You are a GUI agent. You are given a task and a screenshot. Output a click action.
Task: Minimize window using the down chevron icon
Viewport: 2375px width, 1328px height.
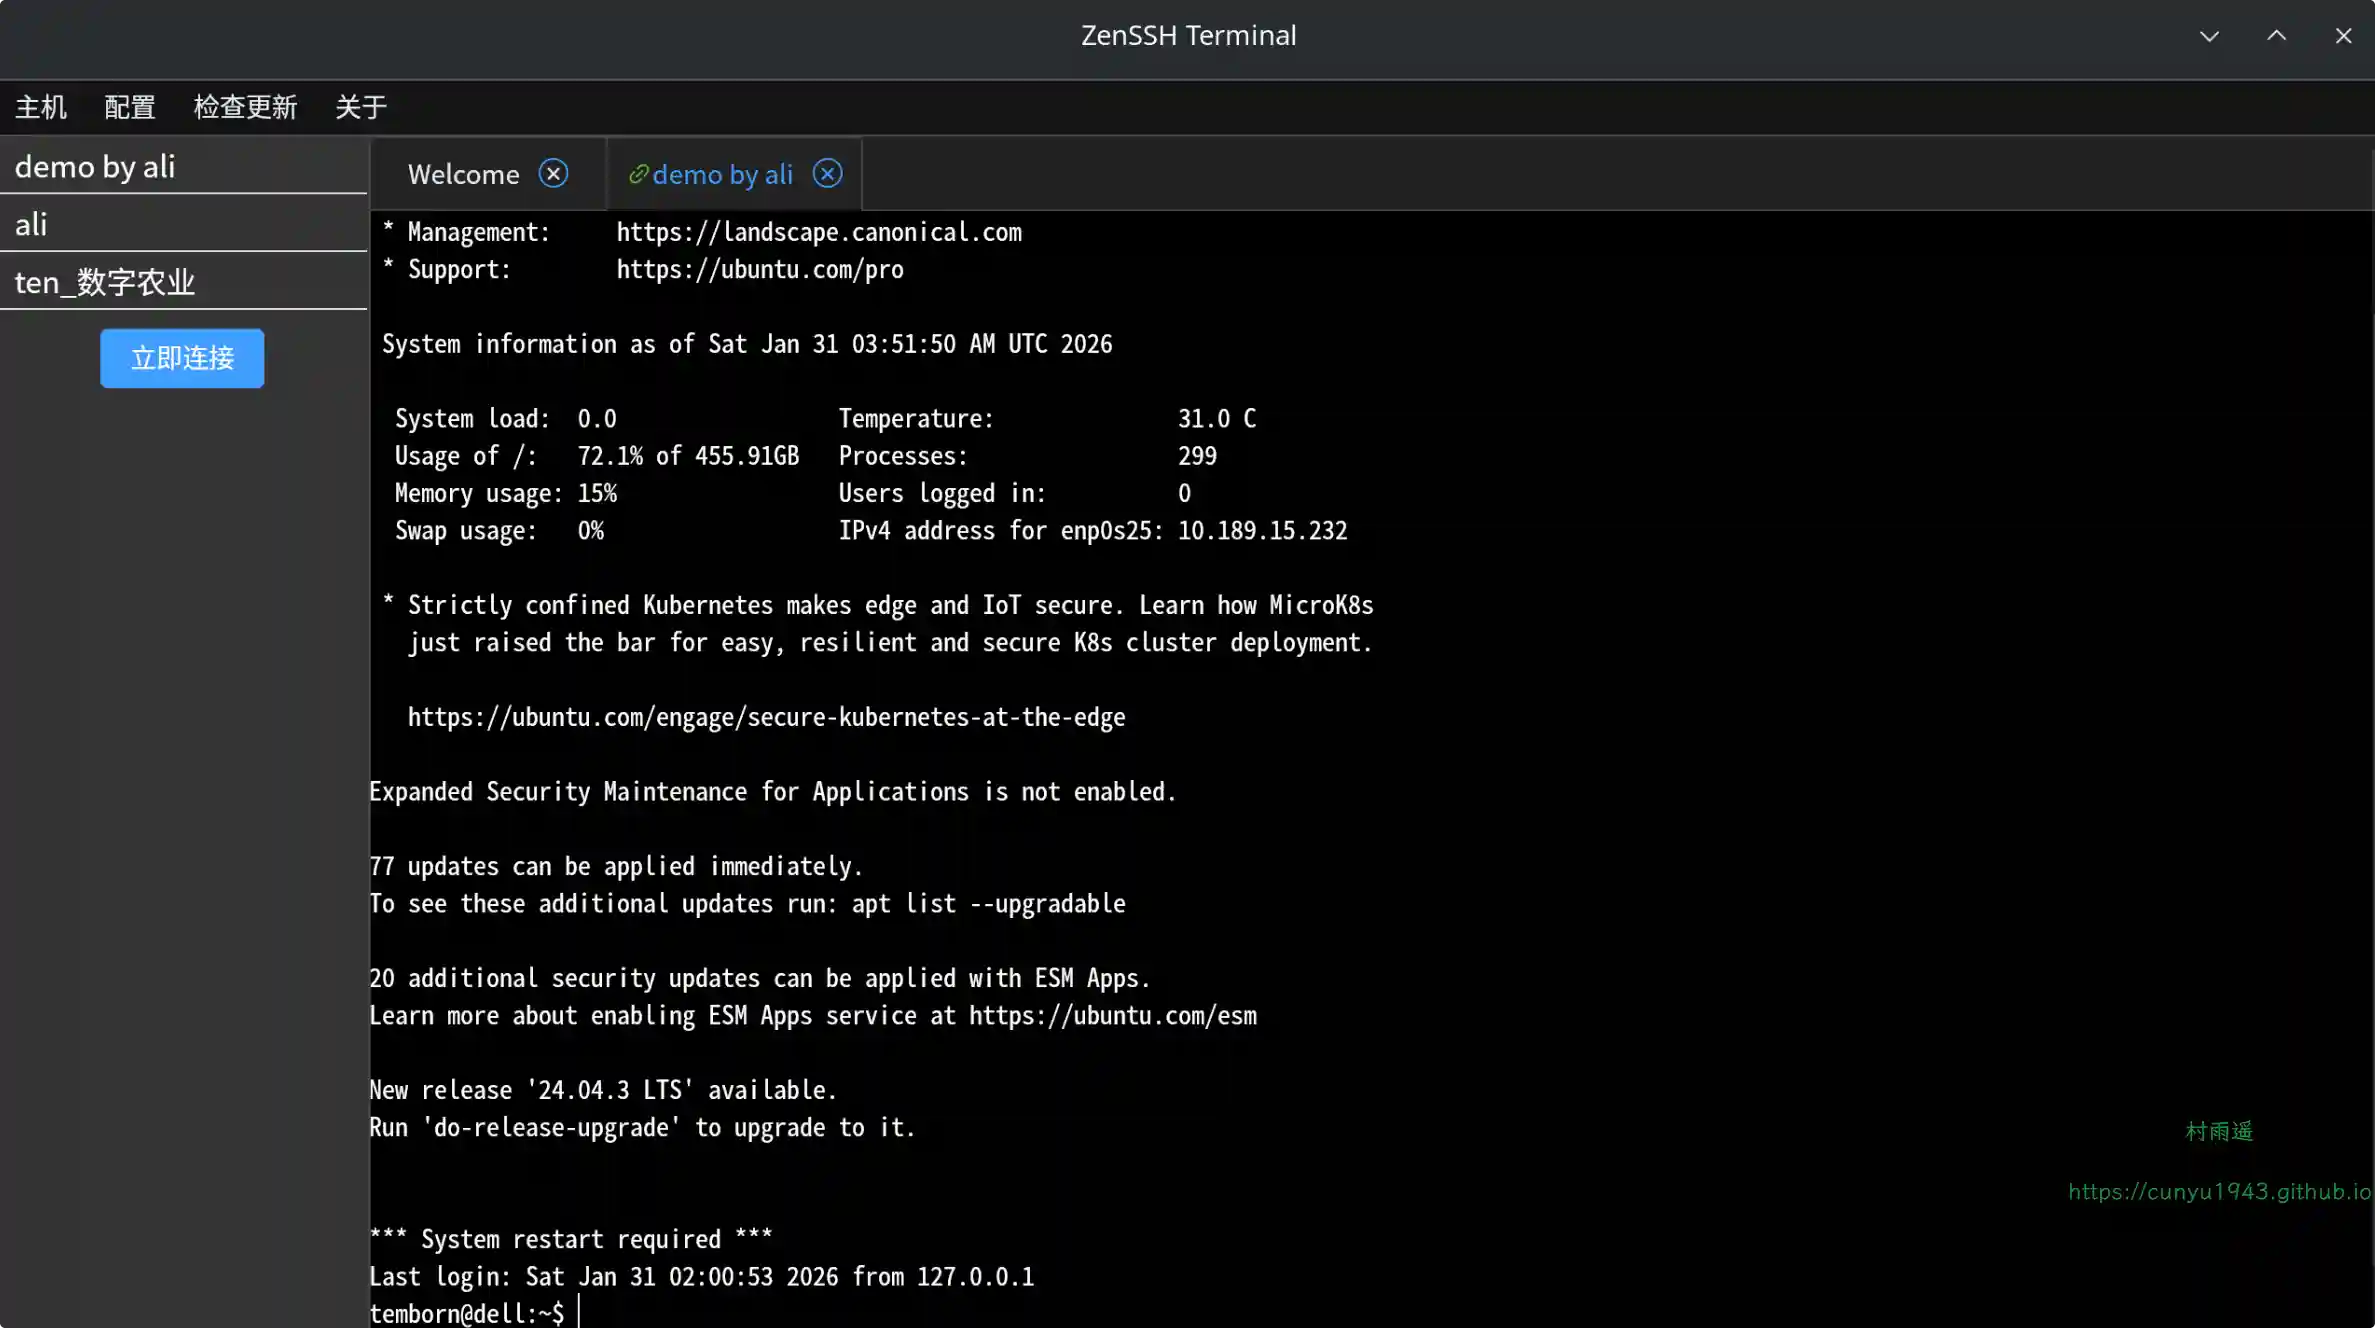(2209, 37)
